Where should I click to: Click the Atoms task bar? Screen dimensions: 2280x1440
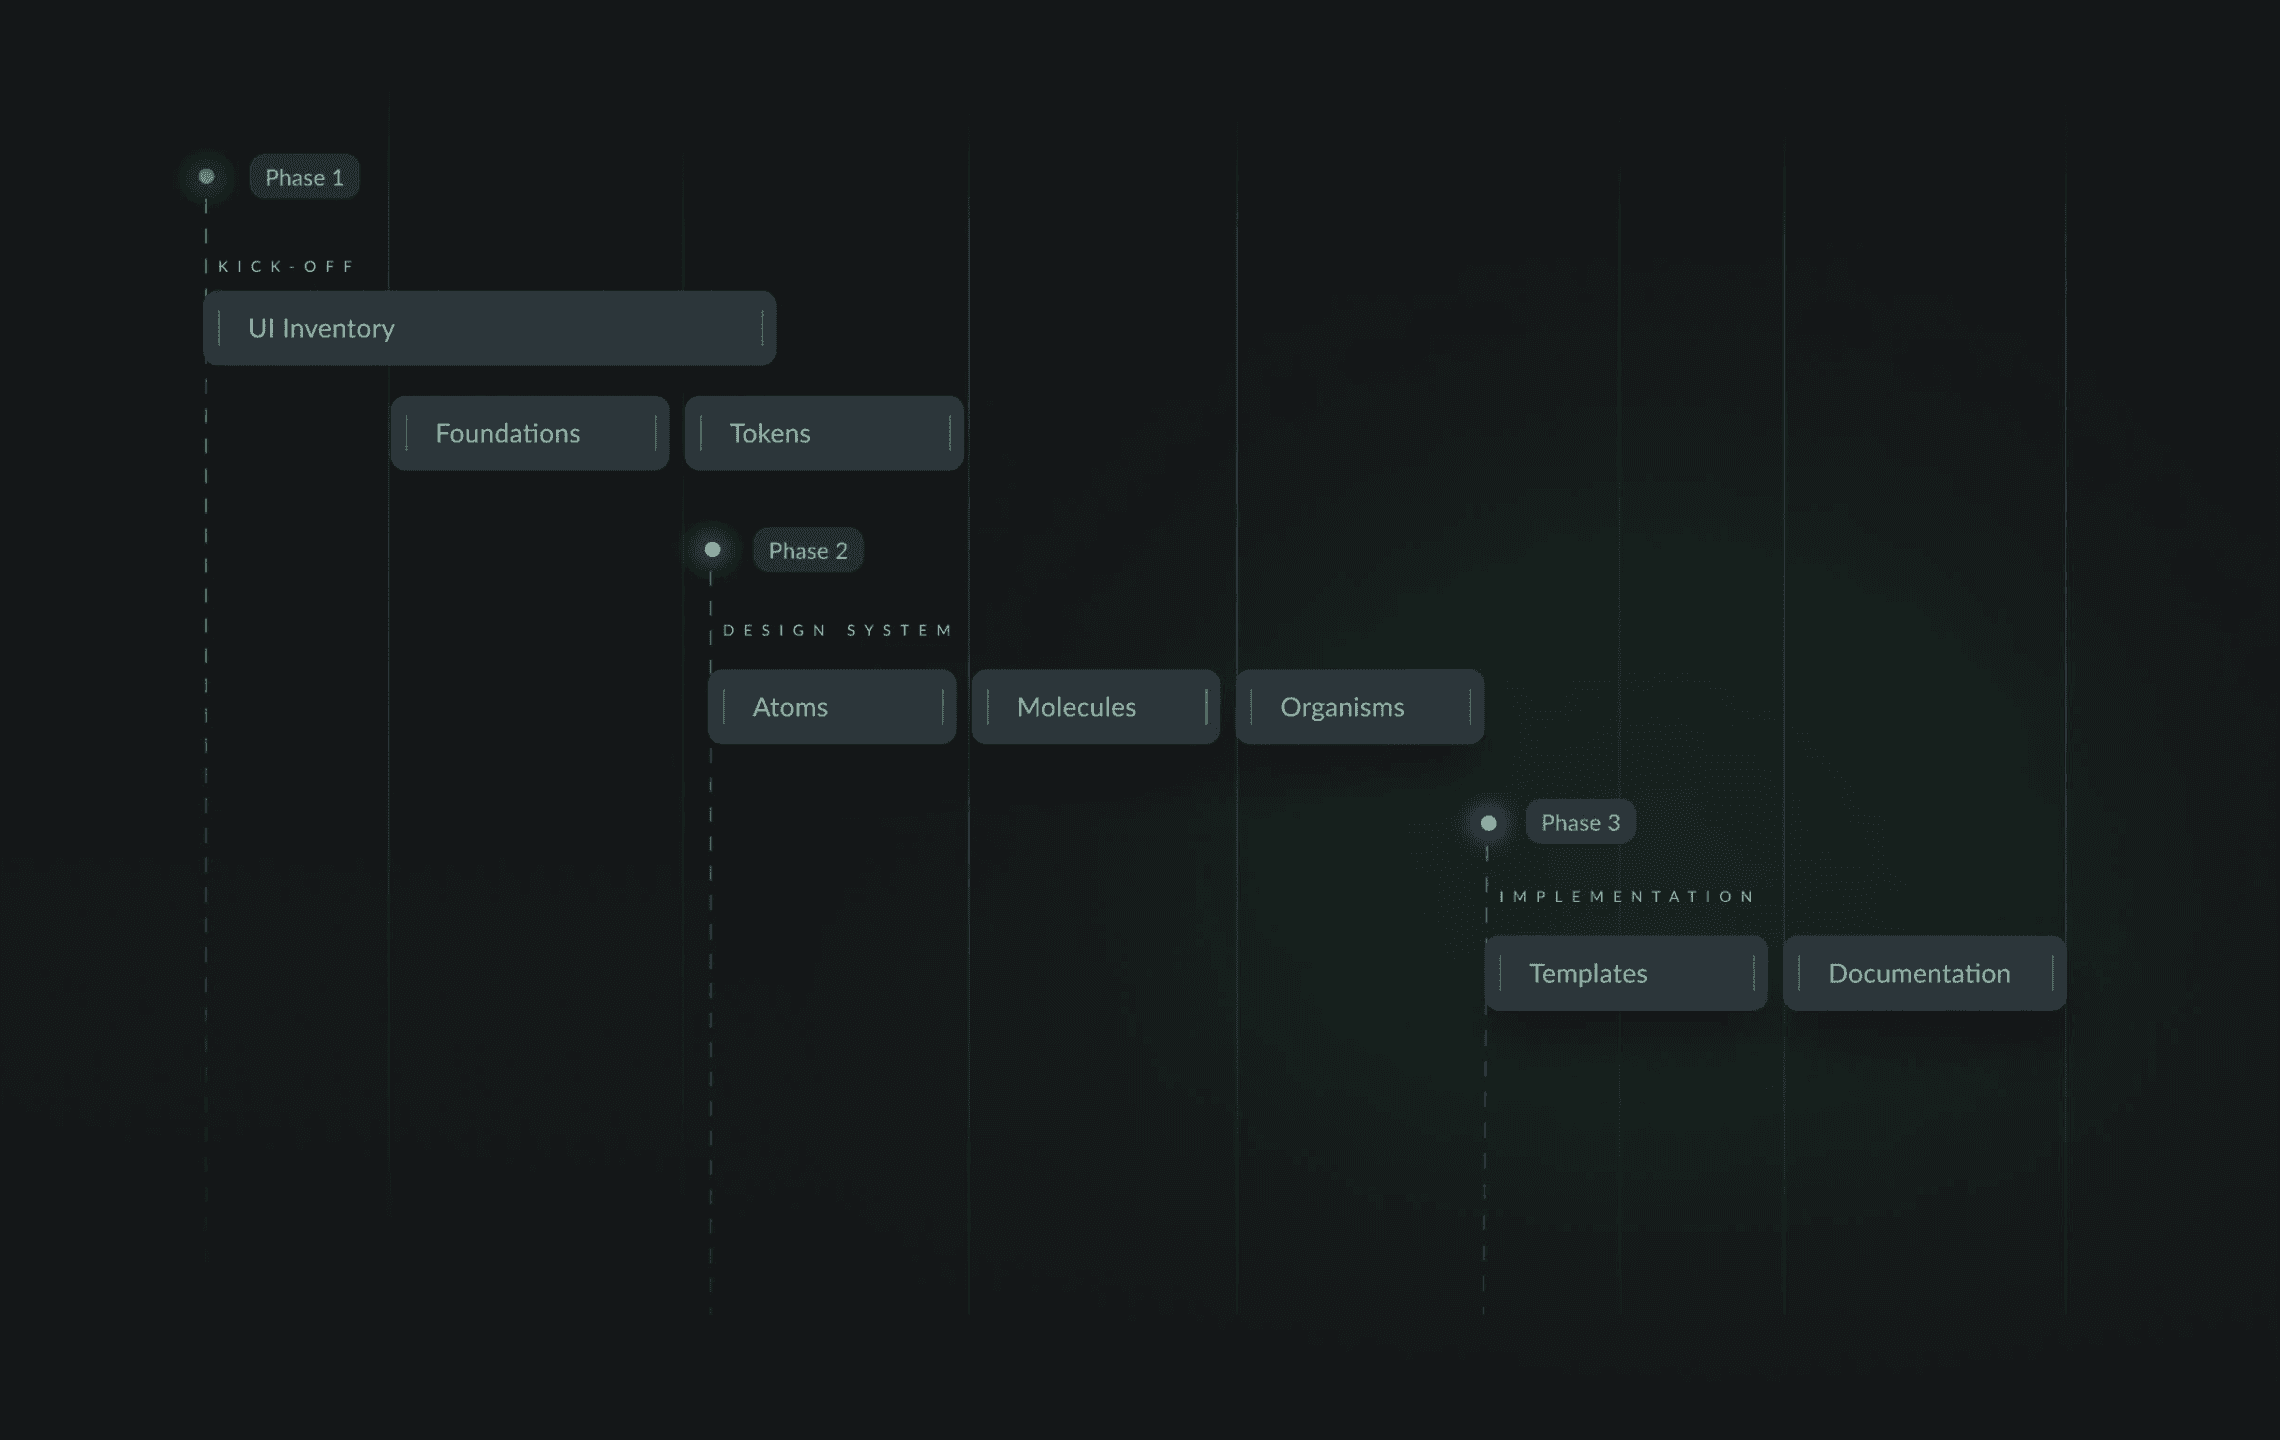tap(831, 708)
